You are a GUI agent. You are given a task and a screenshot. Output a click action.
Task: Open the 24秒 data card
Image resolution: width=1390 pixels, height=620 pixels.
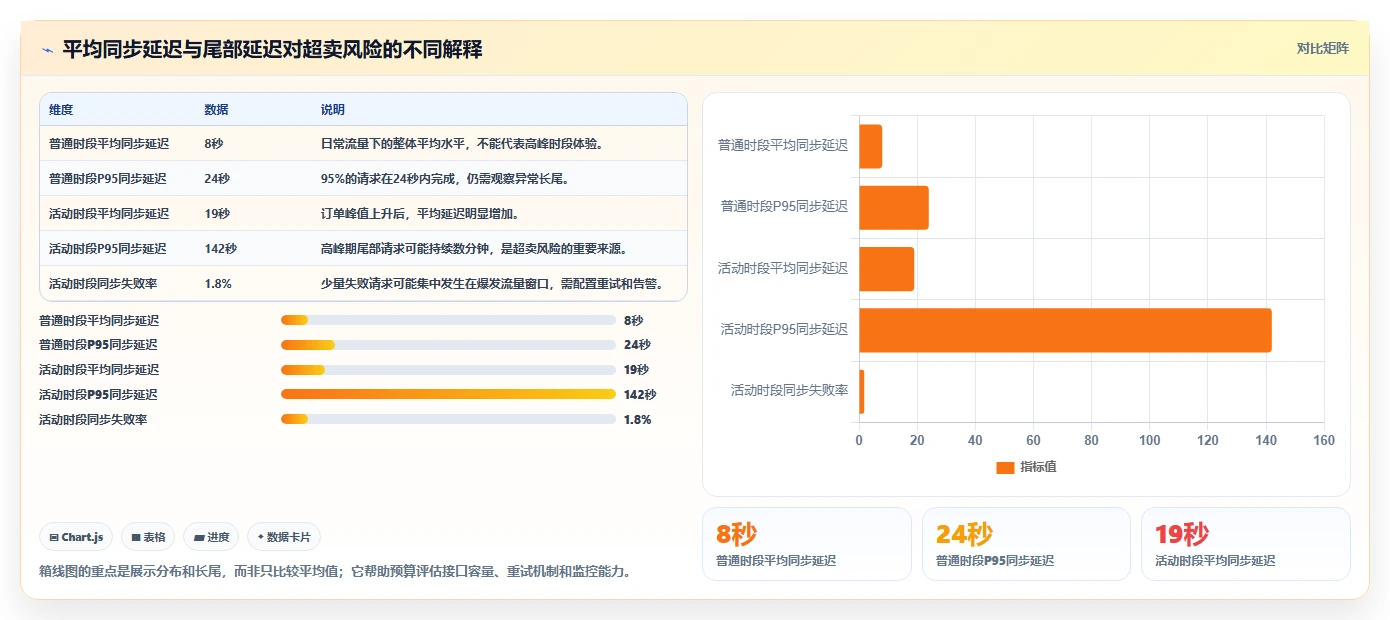click(1026, 544)
